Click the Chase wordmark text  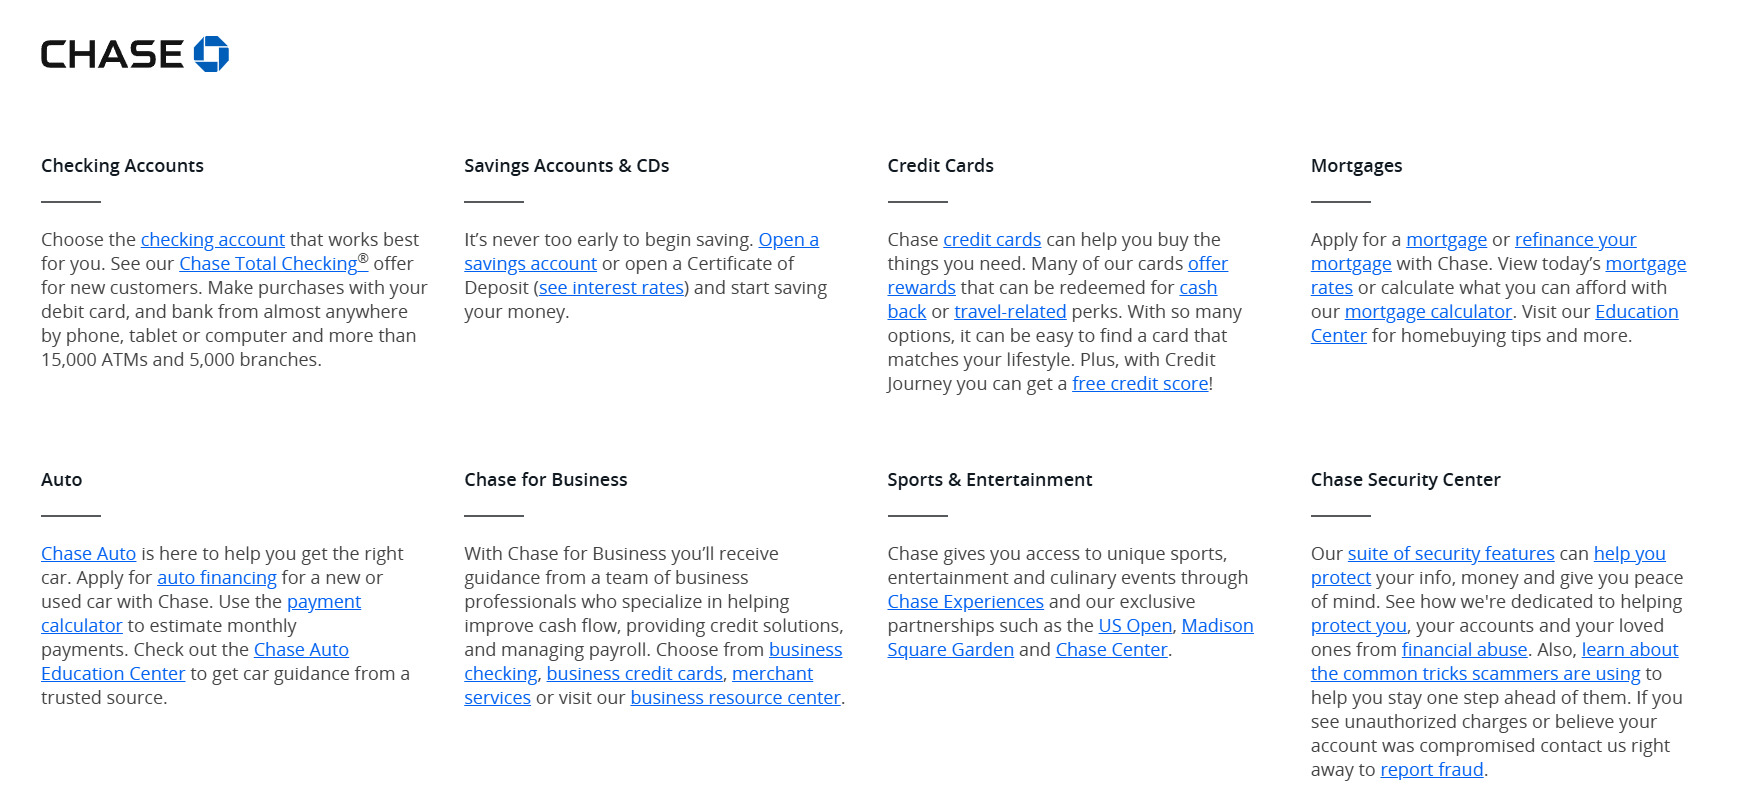pos(112,54)
